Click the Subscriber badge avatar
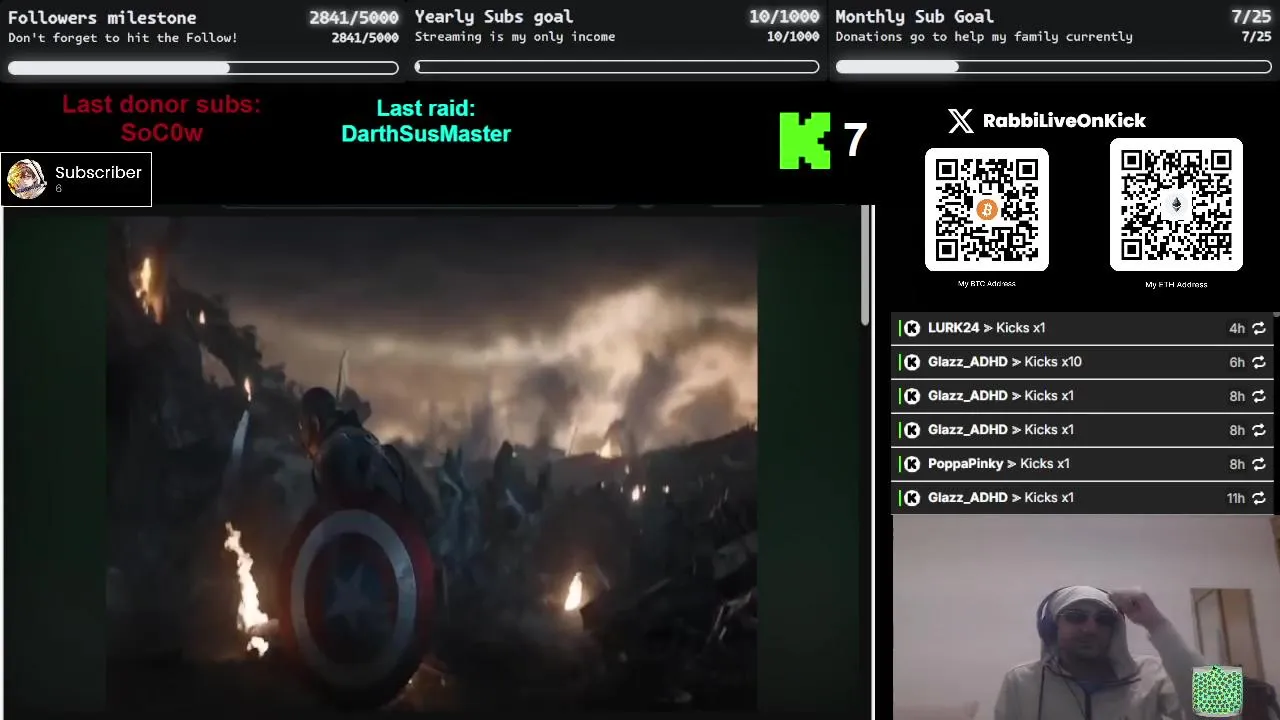 27,179
